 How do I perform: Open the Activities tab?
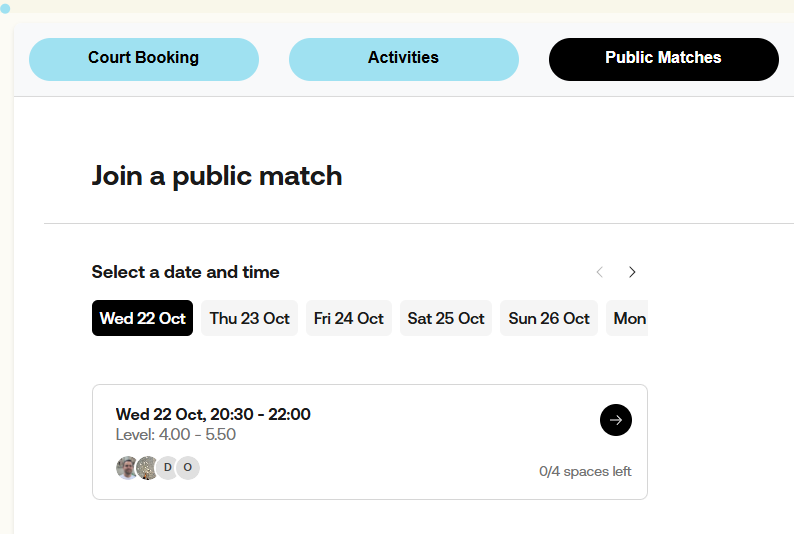pyautogui.click(x=403, y=58)
